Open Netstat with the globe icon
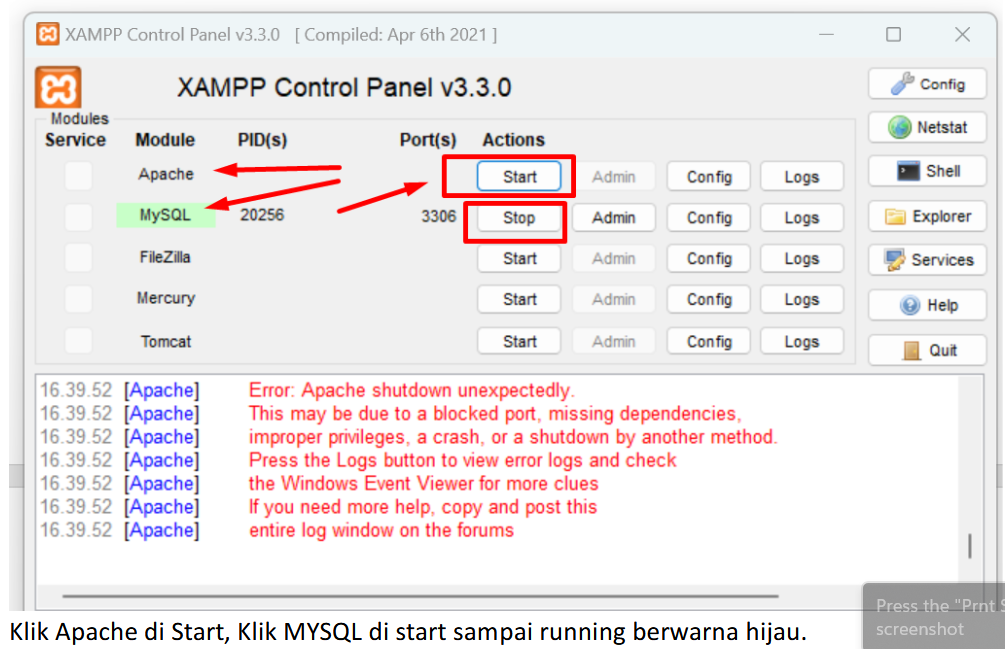This screenshot has height=649, width=1005. [x=900, y=128]
